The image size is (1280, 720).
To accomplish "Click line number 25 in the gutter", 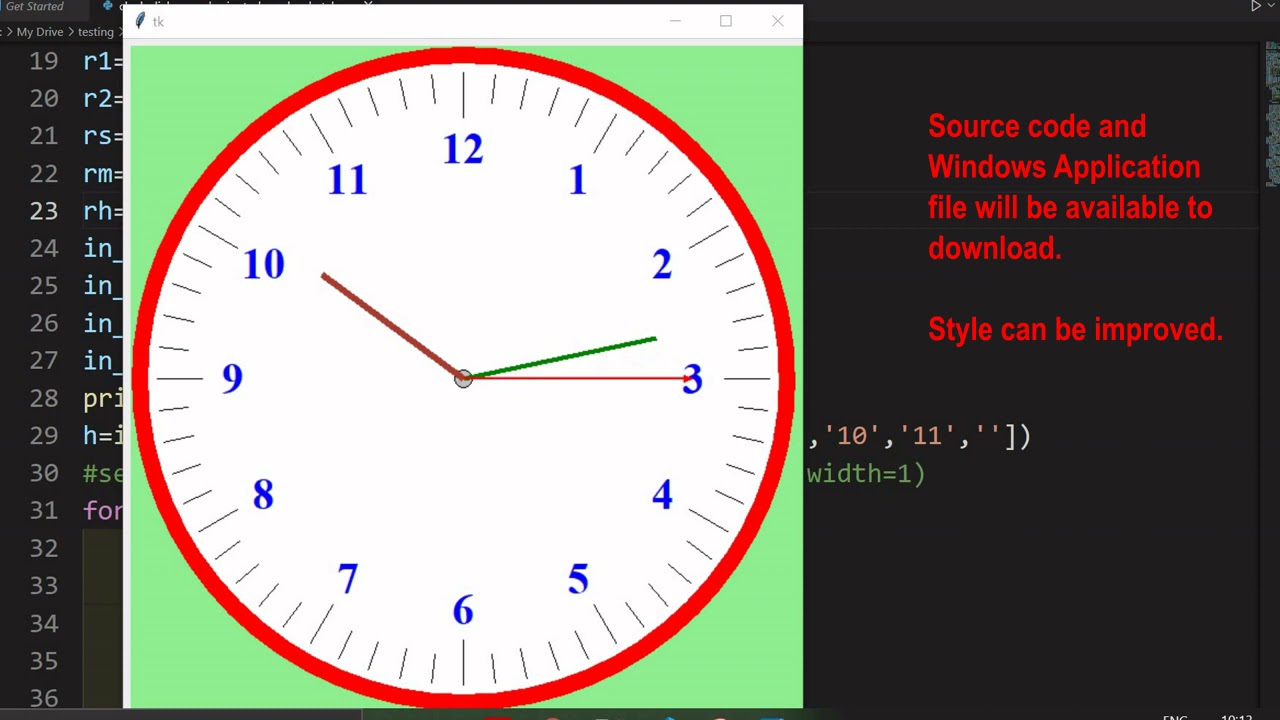I will pyautogui.click(x=43, y=287).
